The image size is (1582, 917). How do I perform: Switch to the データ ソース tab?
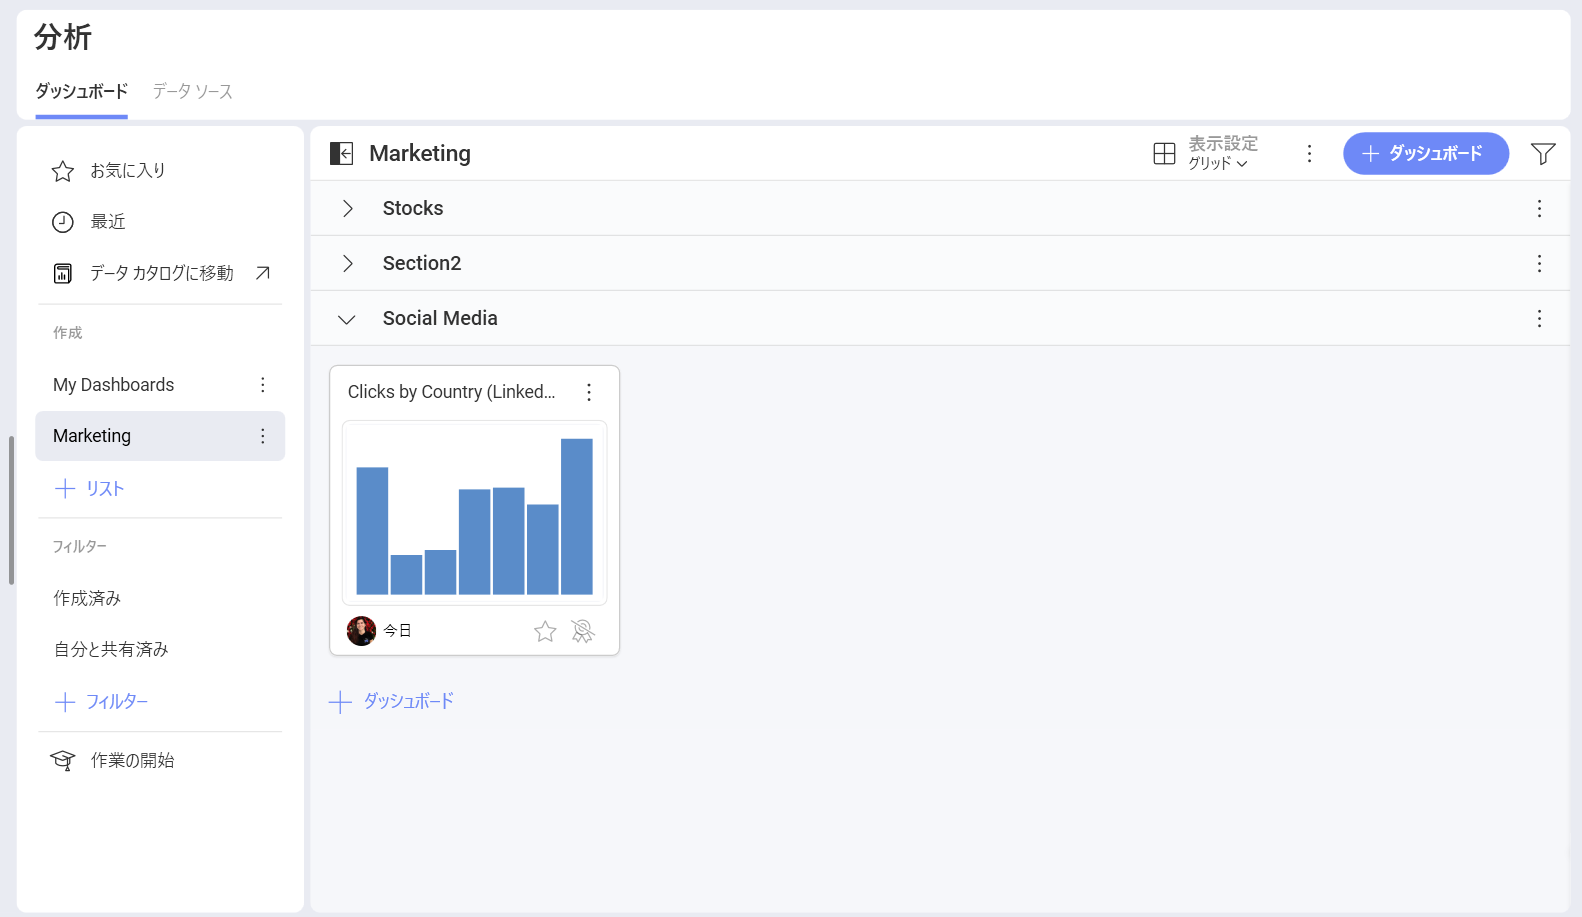(193, 91)
